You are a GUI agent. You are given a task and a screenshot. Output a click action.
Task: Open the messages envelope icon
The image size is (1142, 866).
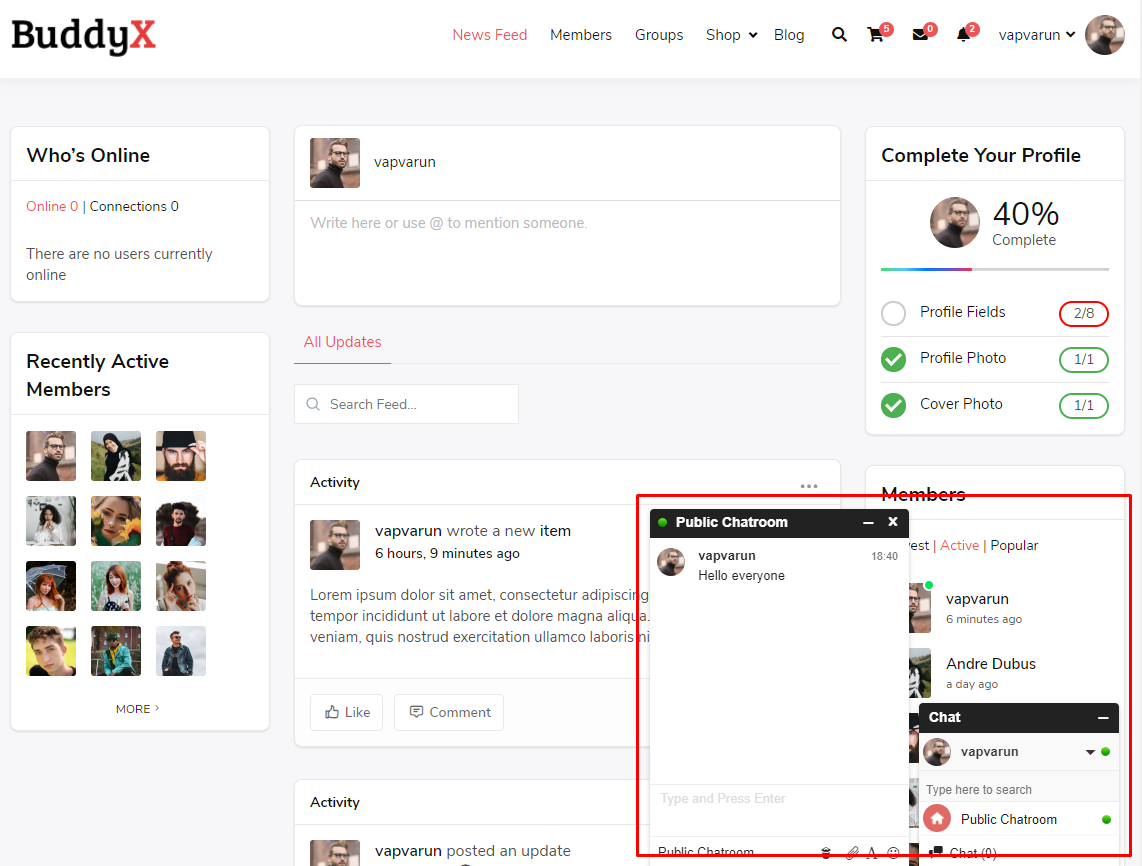click(920, 35)
